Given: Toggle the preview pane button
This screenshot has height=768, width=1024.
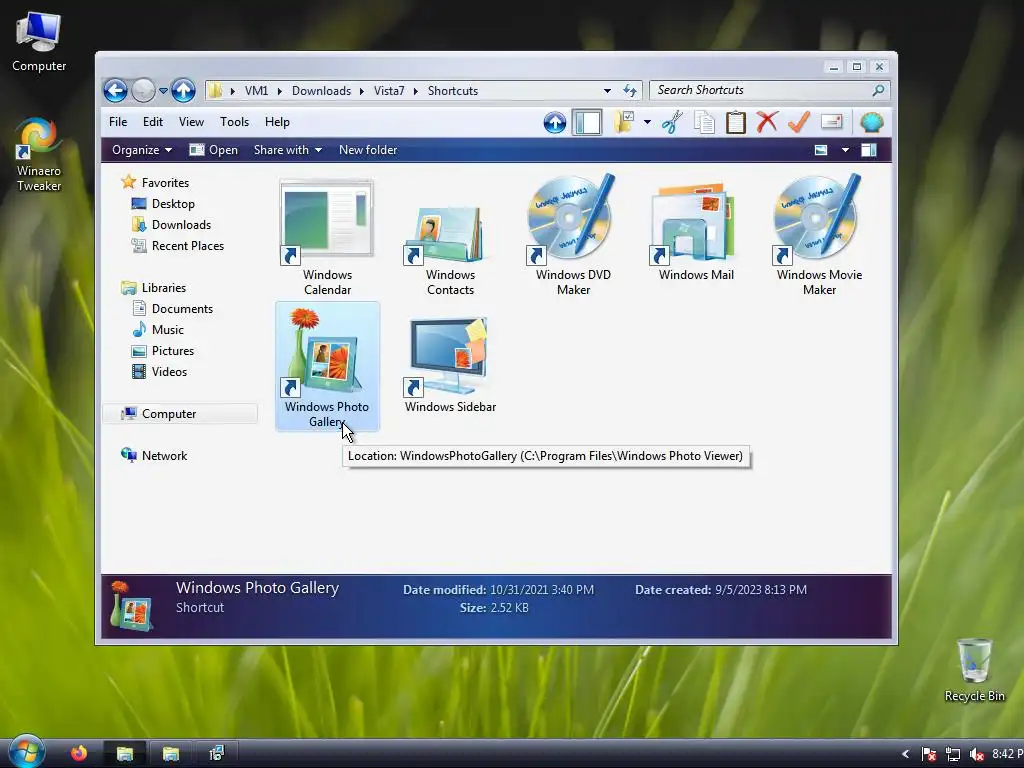Looking at the screenshot, I should click(x=869, y=150).
